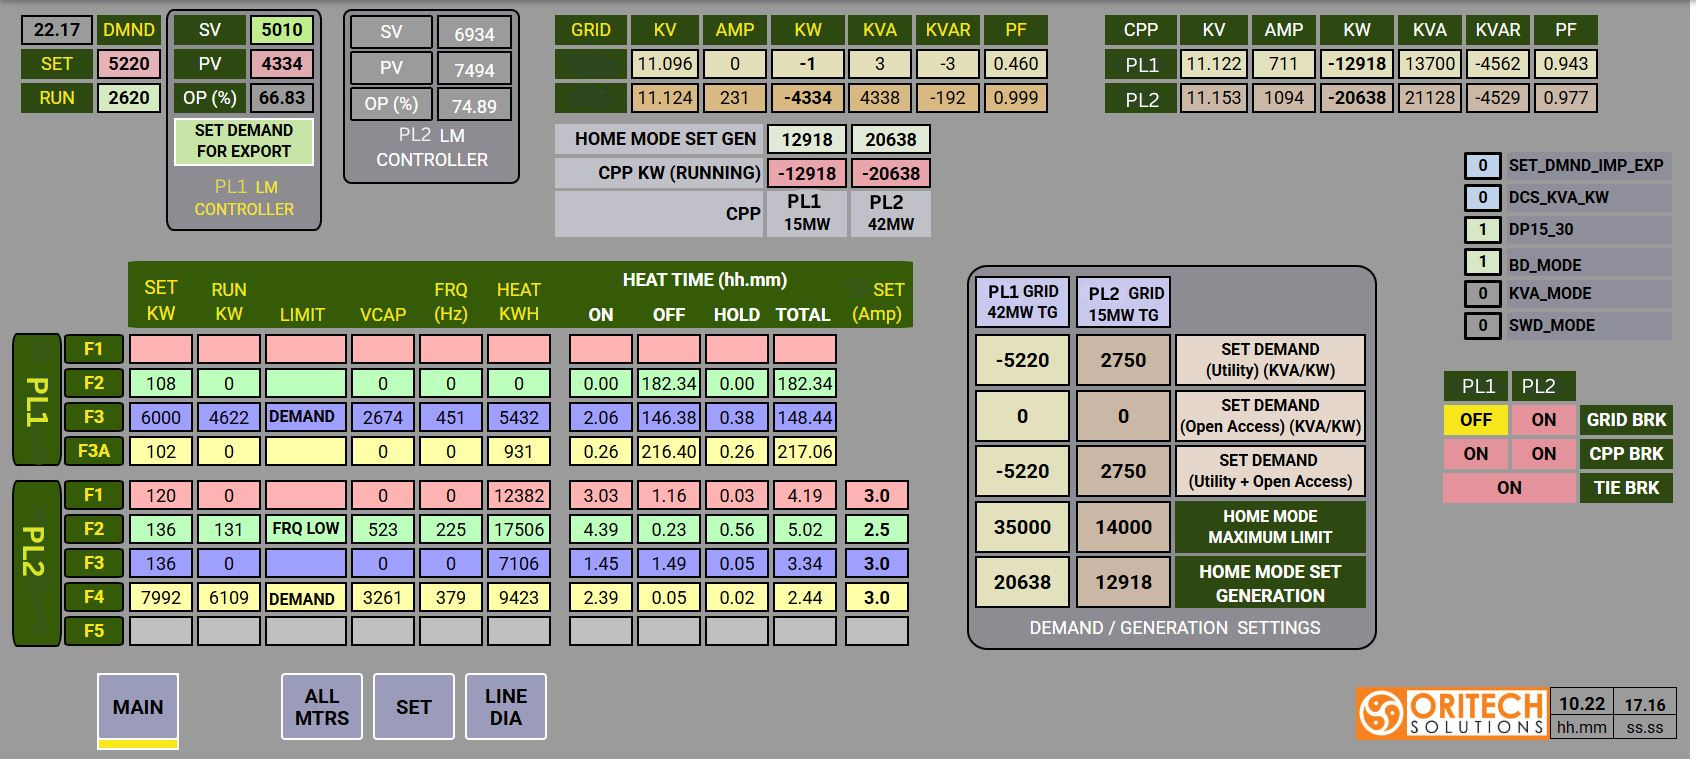Image resolution: width=1696 pixels, height=761 pixels.
Task: Click PL2 F4 RUN KW value 6109
Action: (x=229, y=597)
